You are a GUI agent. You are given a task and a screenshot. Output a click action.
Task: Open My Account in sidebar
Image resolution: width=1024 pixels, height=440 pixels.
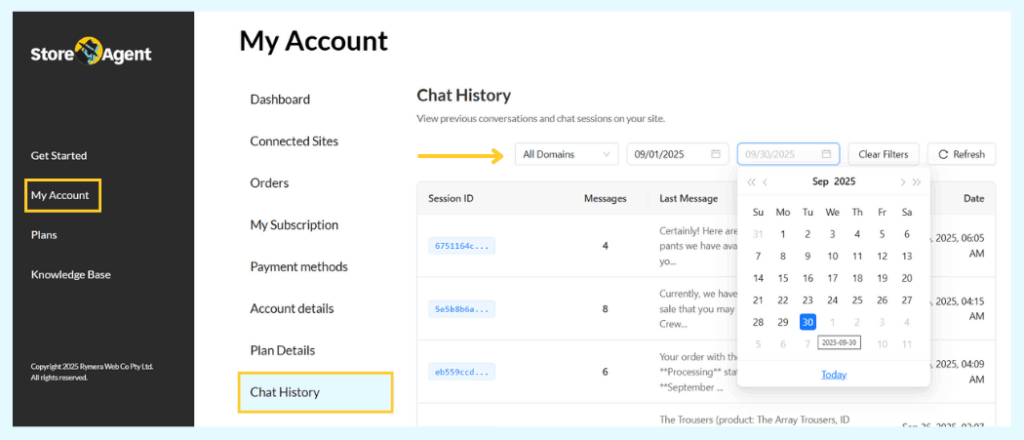pyautogui.click(x=60, y=195)
